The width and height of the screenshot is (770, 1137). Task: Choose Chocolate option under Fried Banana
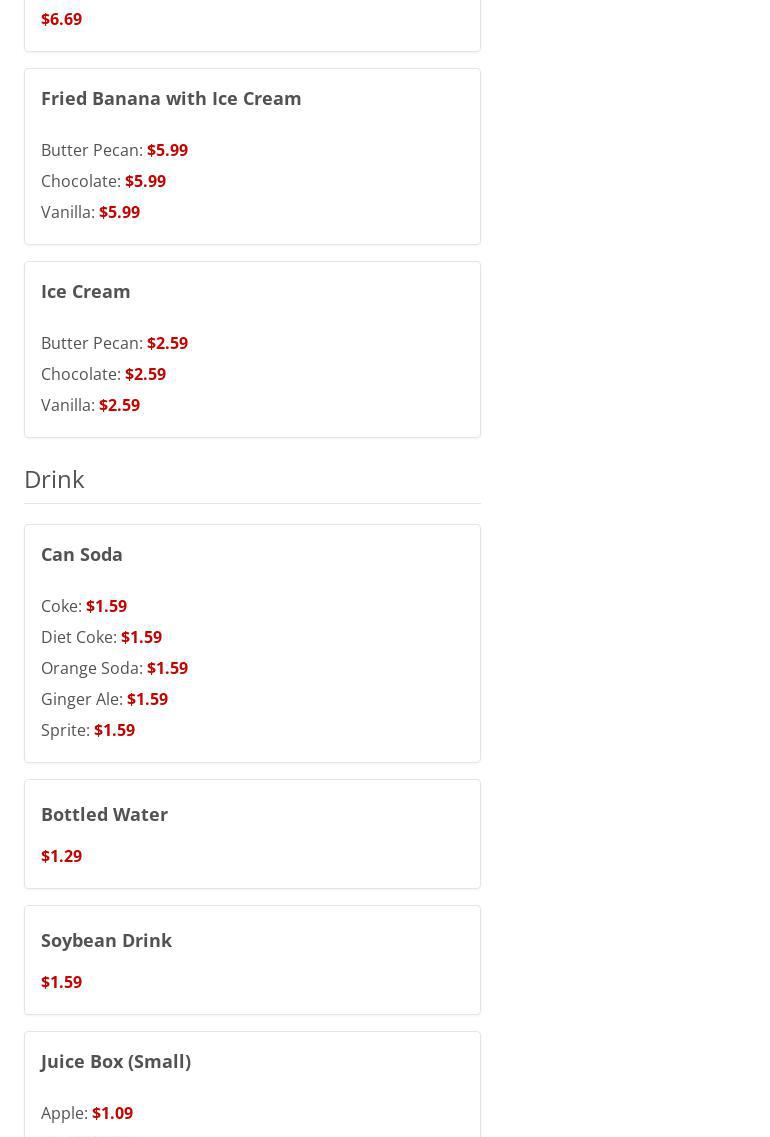point(103,181)
